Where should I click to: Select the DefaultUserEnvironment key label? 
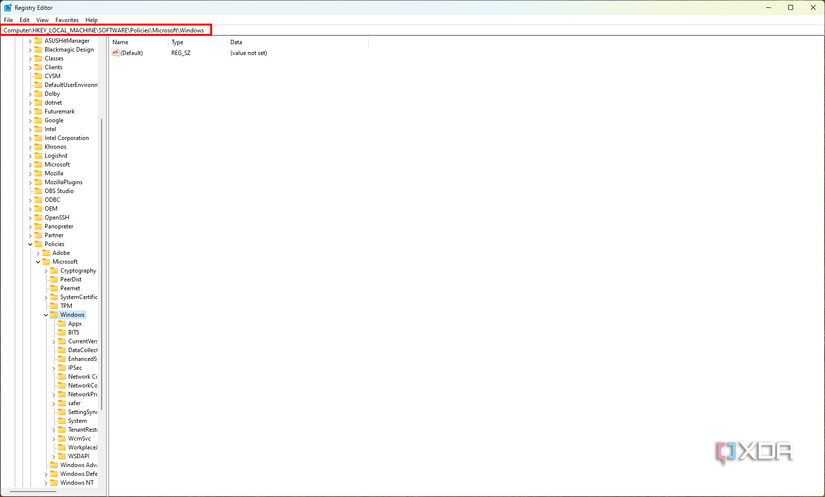[x=71, y=85]
